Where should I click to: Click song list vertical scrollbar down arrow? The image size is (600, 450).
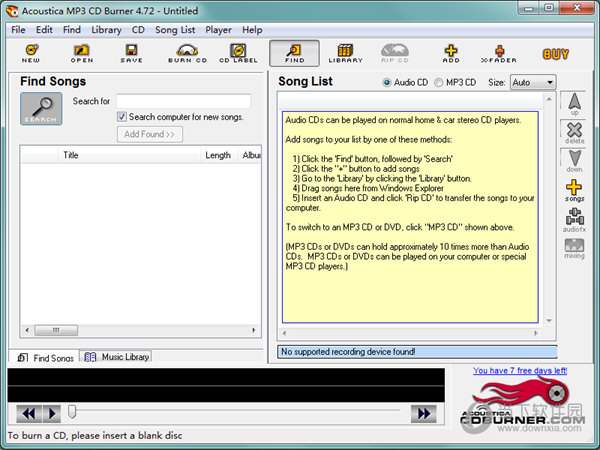point(549,321)
